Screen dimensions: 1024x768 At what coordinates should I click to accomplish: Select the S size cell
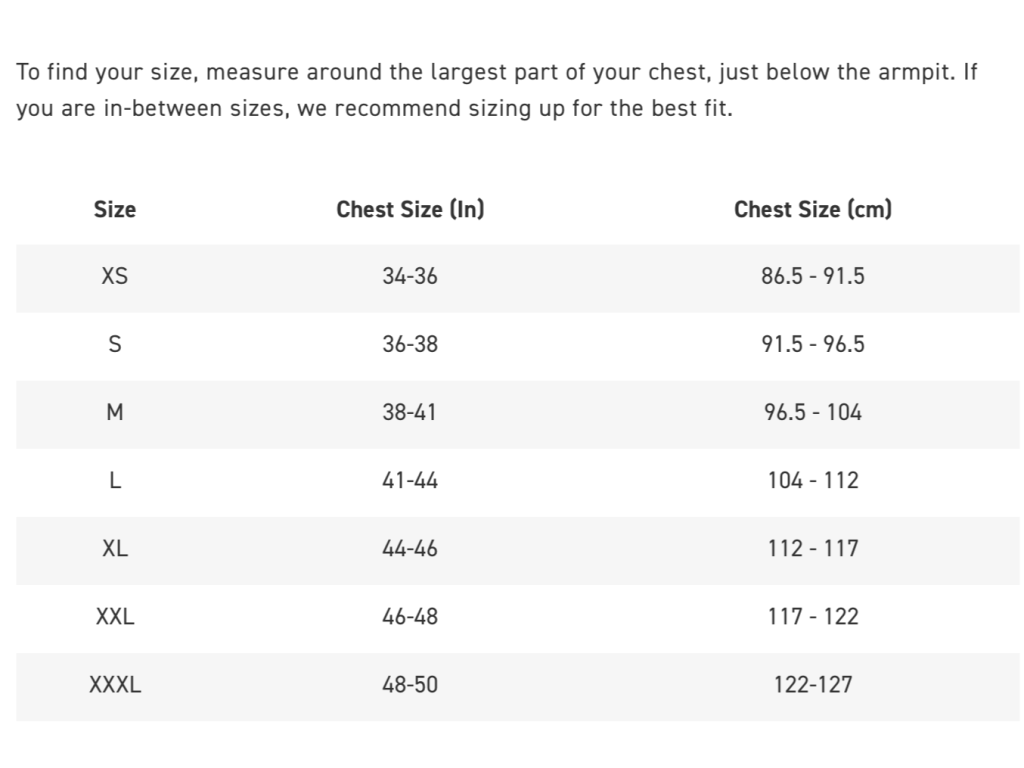coord(115,344)
